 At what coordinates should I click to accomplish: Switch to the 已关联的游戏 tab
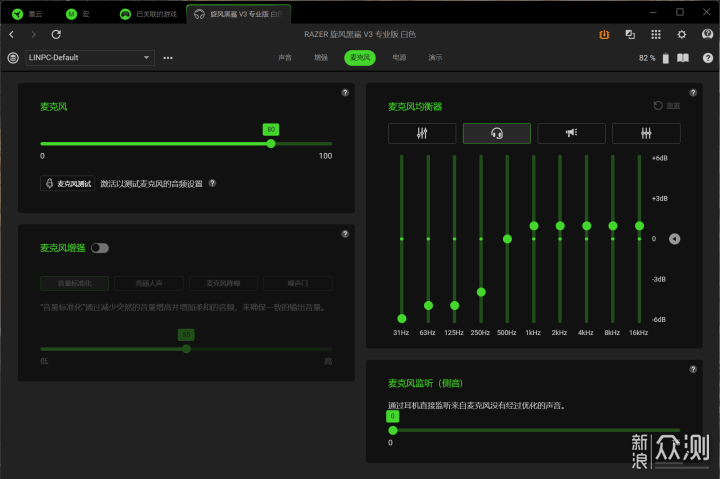pyautogui.click(x=148, y=14)
